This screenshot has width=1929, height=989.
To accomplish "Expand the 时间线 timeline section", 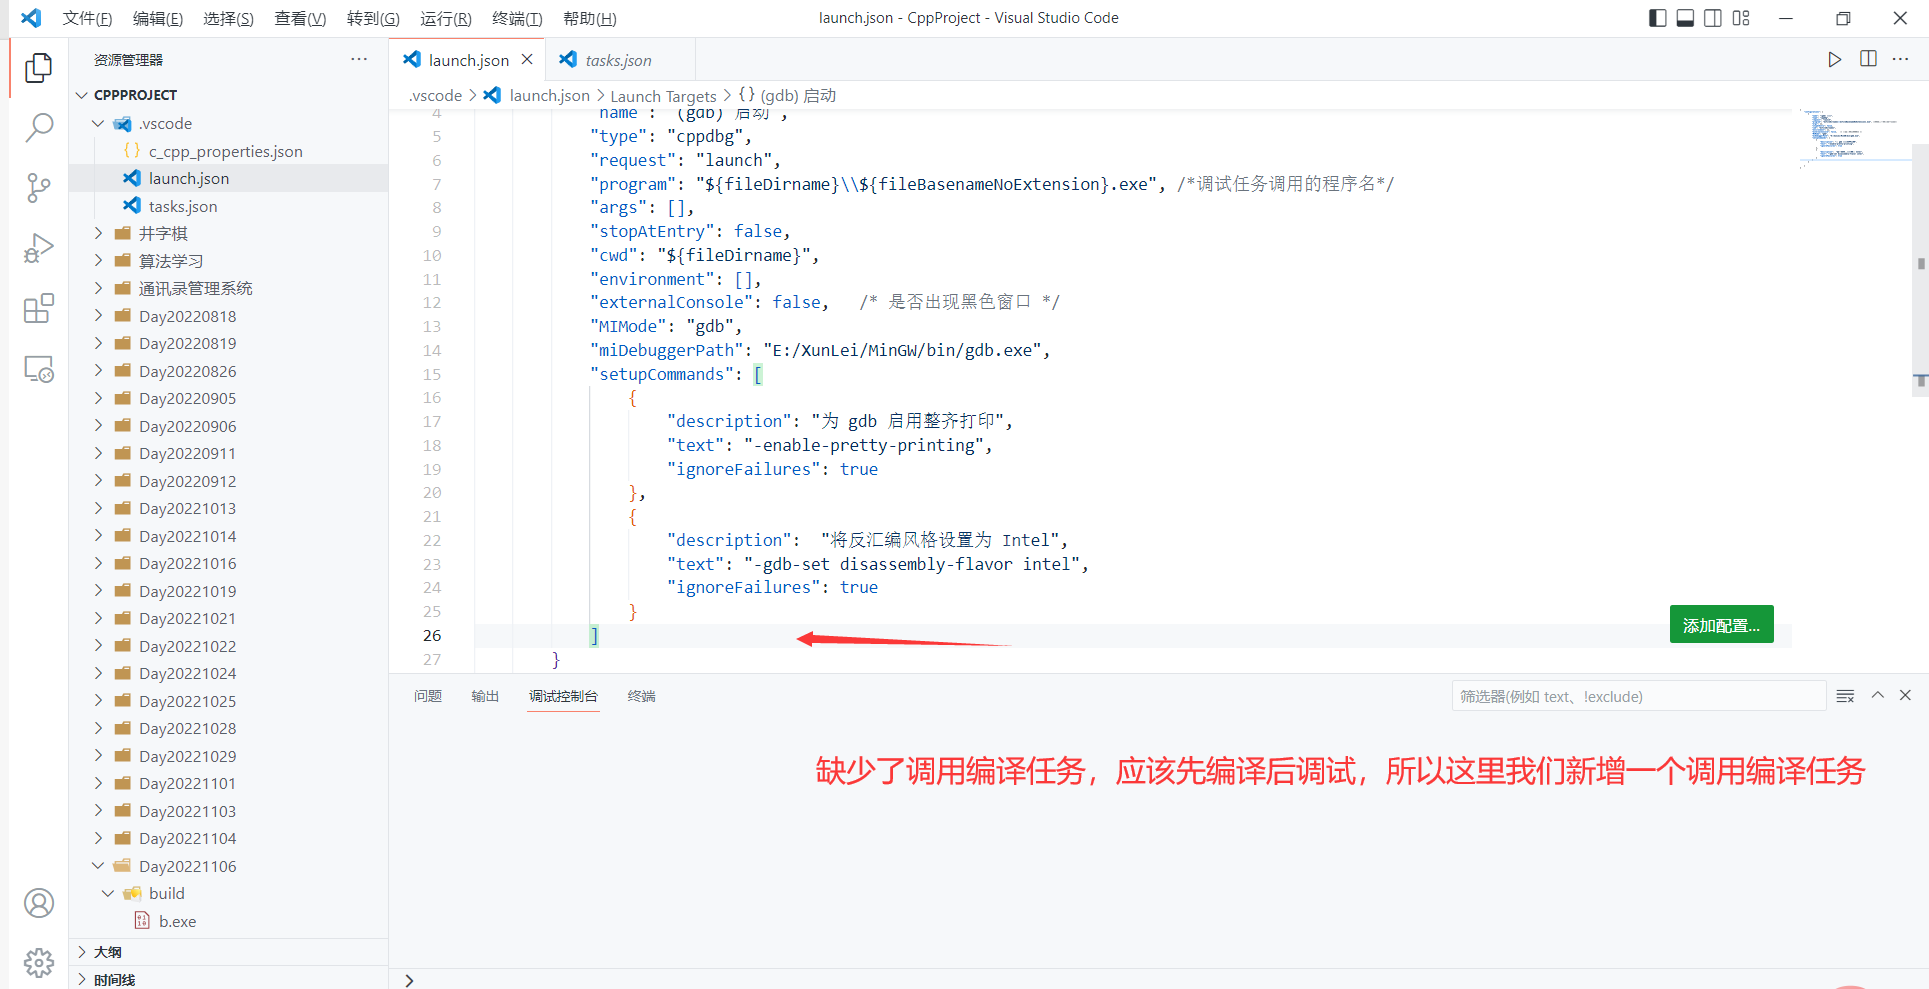I will tap(229, 979).
